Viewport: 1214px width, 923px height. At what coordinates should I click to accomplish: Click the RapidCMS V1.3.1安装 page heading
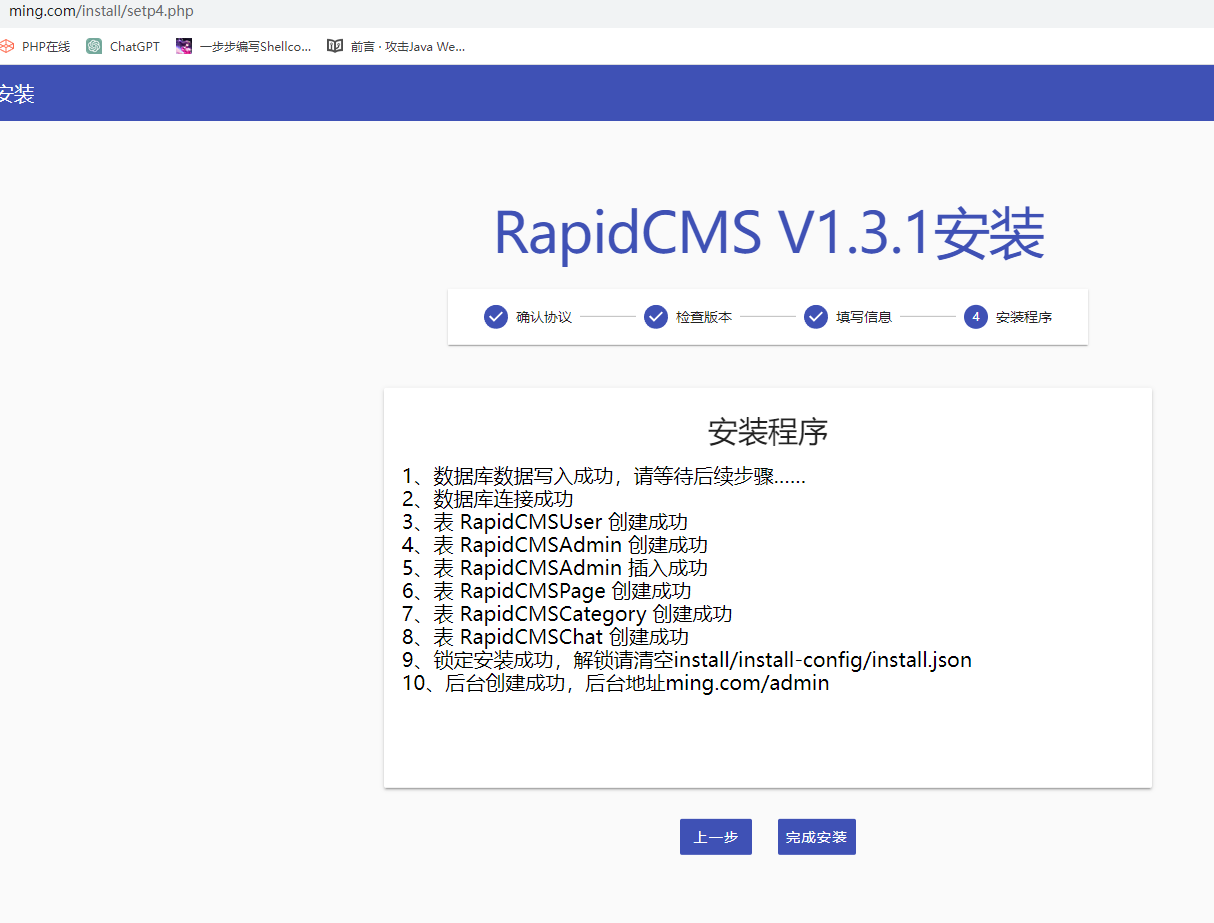coord(768,234)
